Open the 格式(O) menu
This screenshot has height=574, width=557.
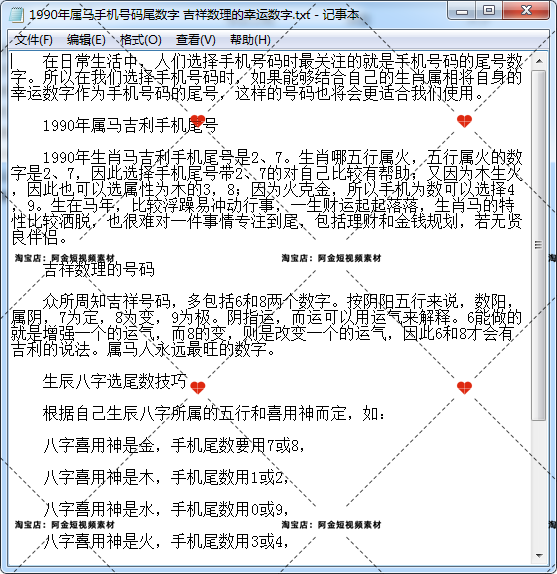coord(141,40)
